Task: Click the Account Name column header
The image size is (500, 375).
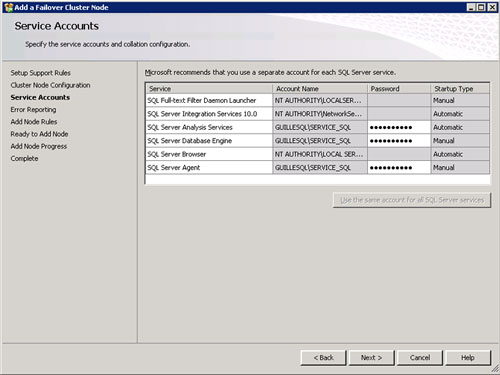Action: coord(320,89)
